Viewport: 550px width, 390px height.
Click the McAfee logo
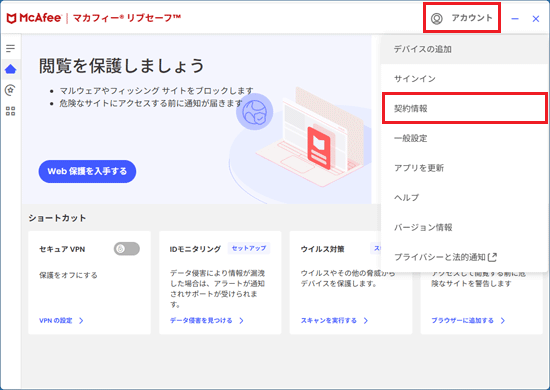[34, 18]
